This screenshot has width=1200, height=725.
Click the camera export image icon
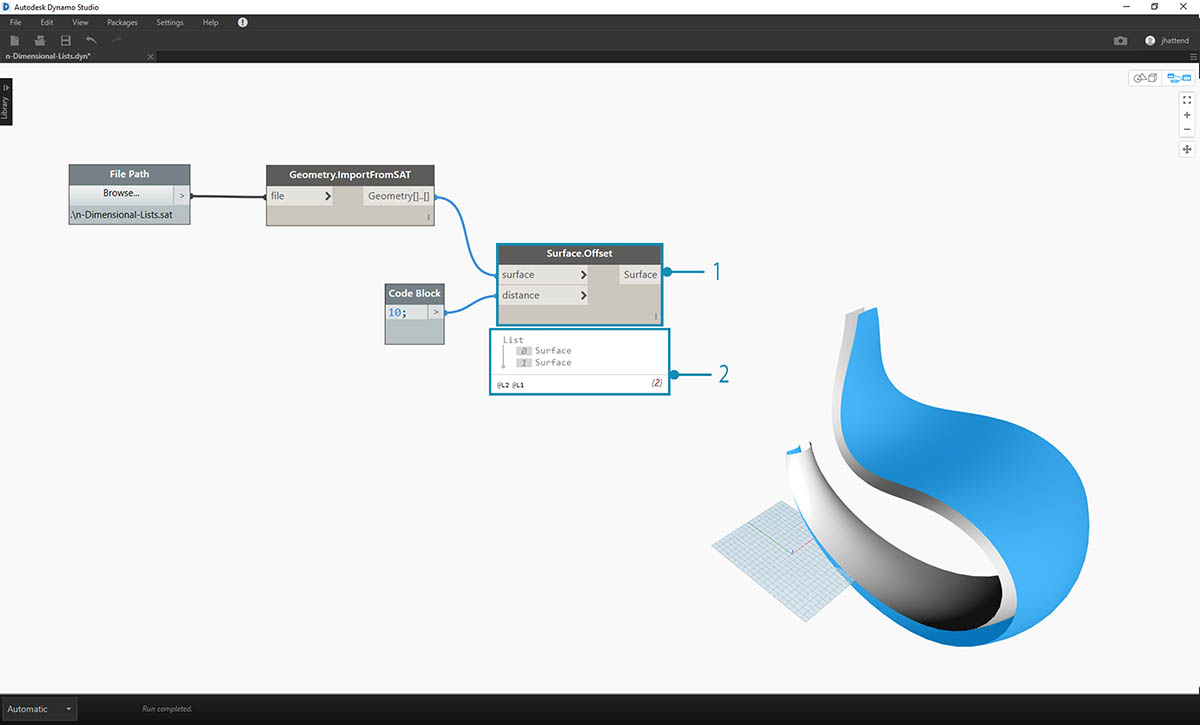coord(1120,41)
